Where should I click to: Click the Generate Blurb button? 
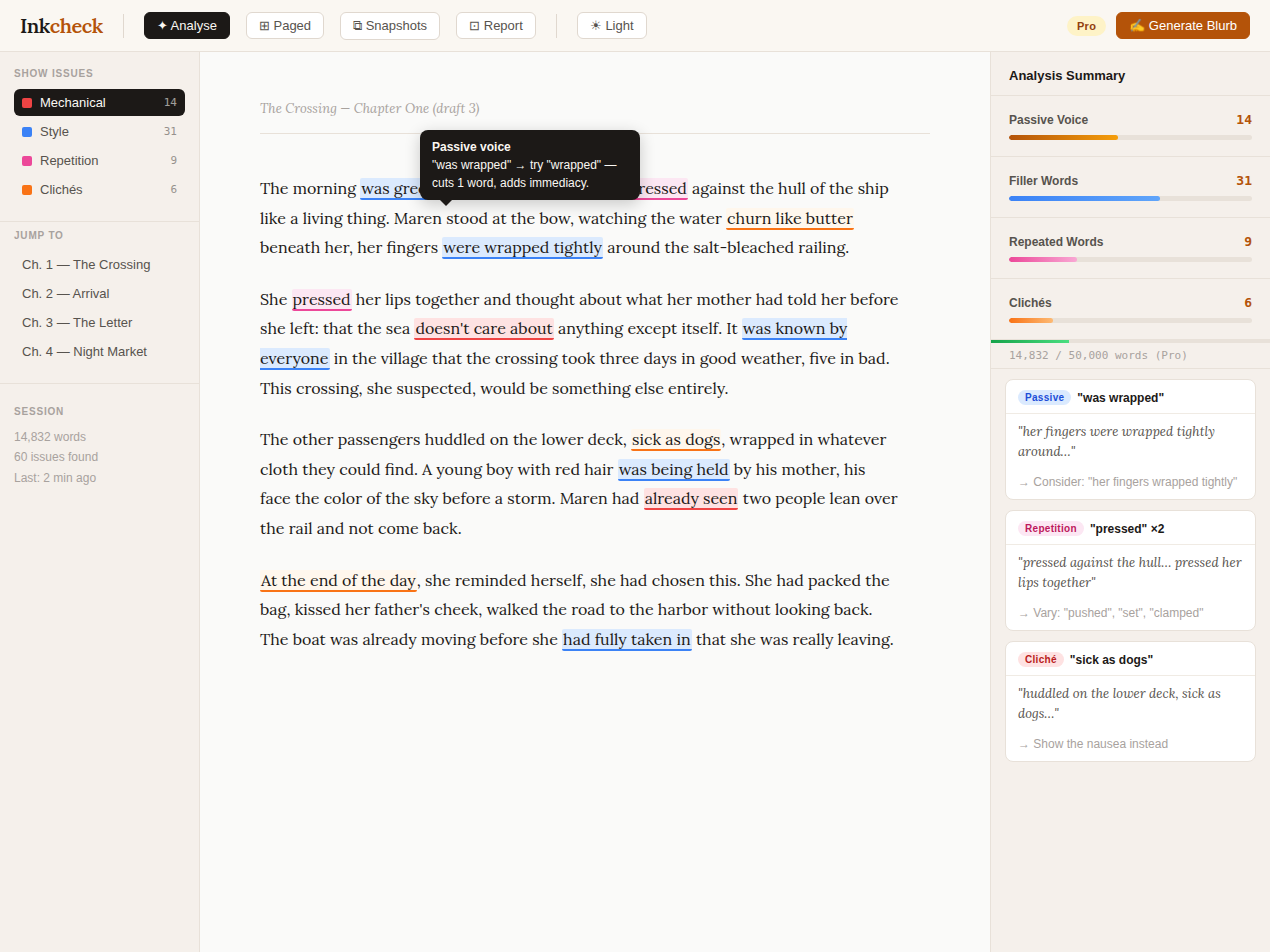pyautogui.click(x=1182, y=25)
